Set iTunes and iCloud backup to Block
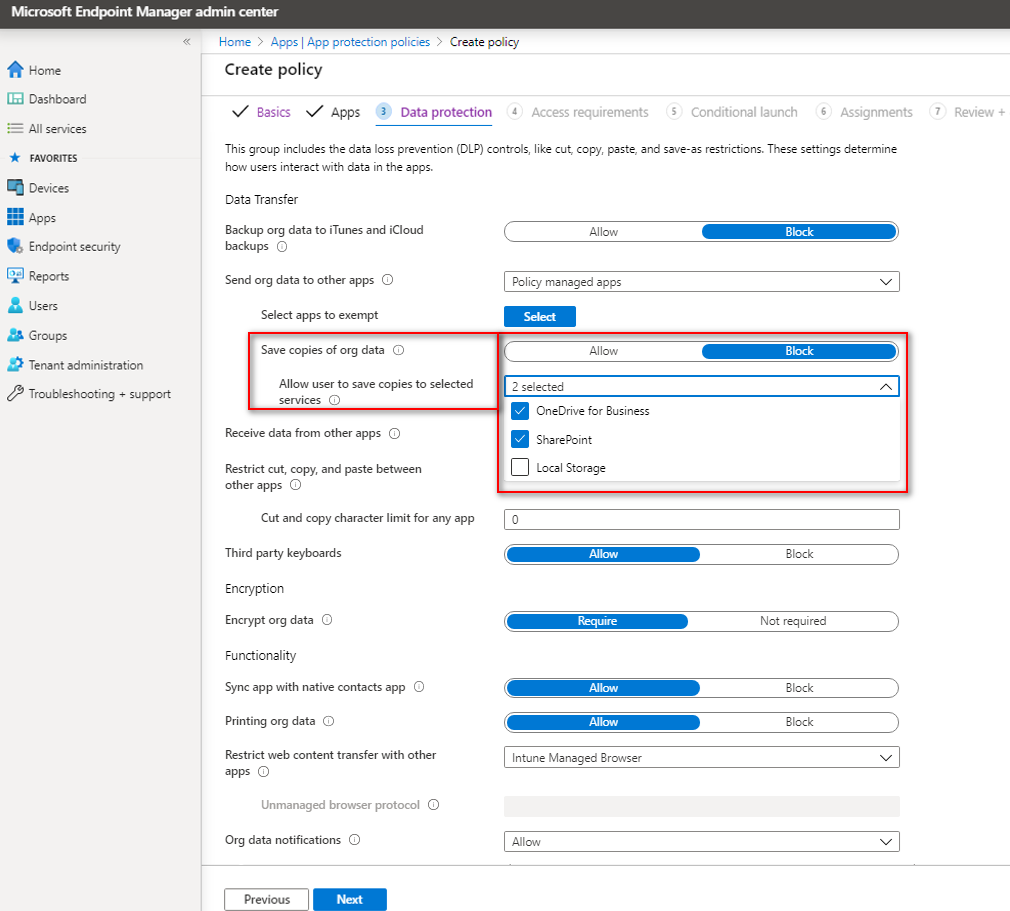 coord(799,232)
